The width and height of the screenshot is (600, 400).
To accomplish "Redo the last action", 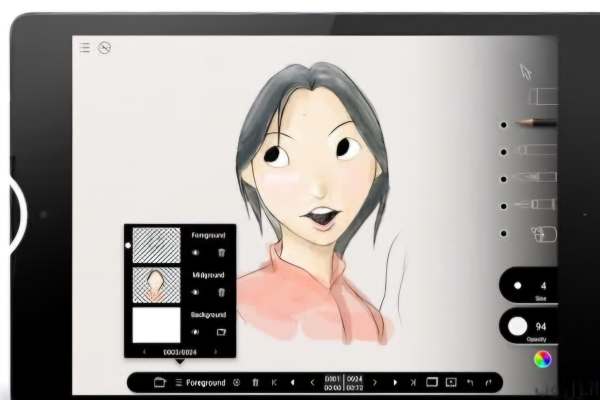I will point(488,382).
